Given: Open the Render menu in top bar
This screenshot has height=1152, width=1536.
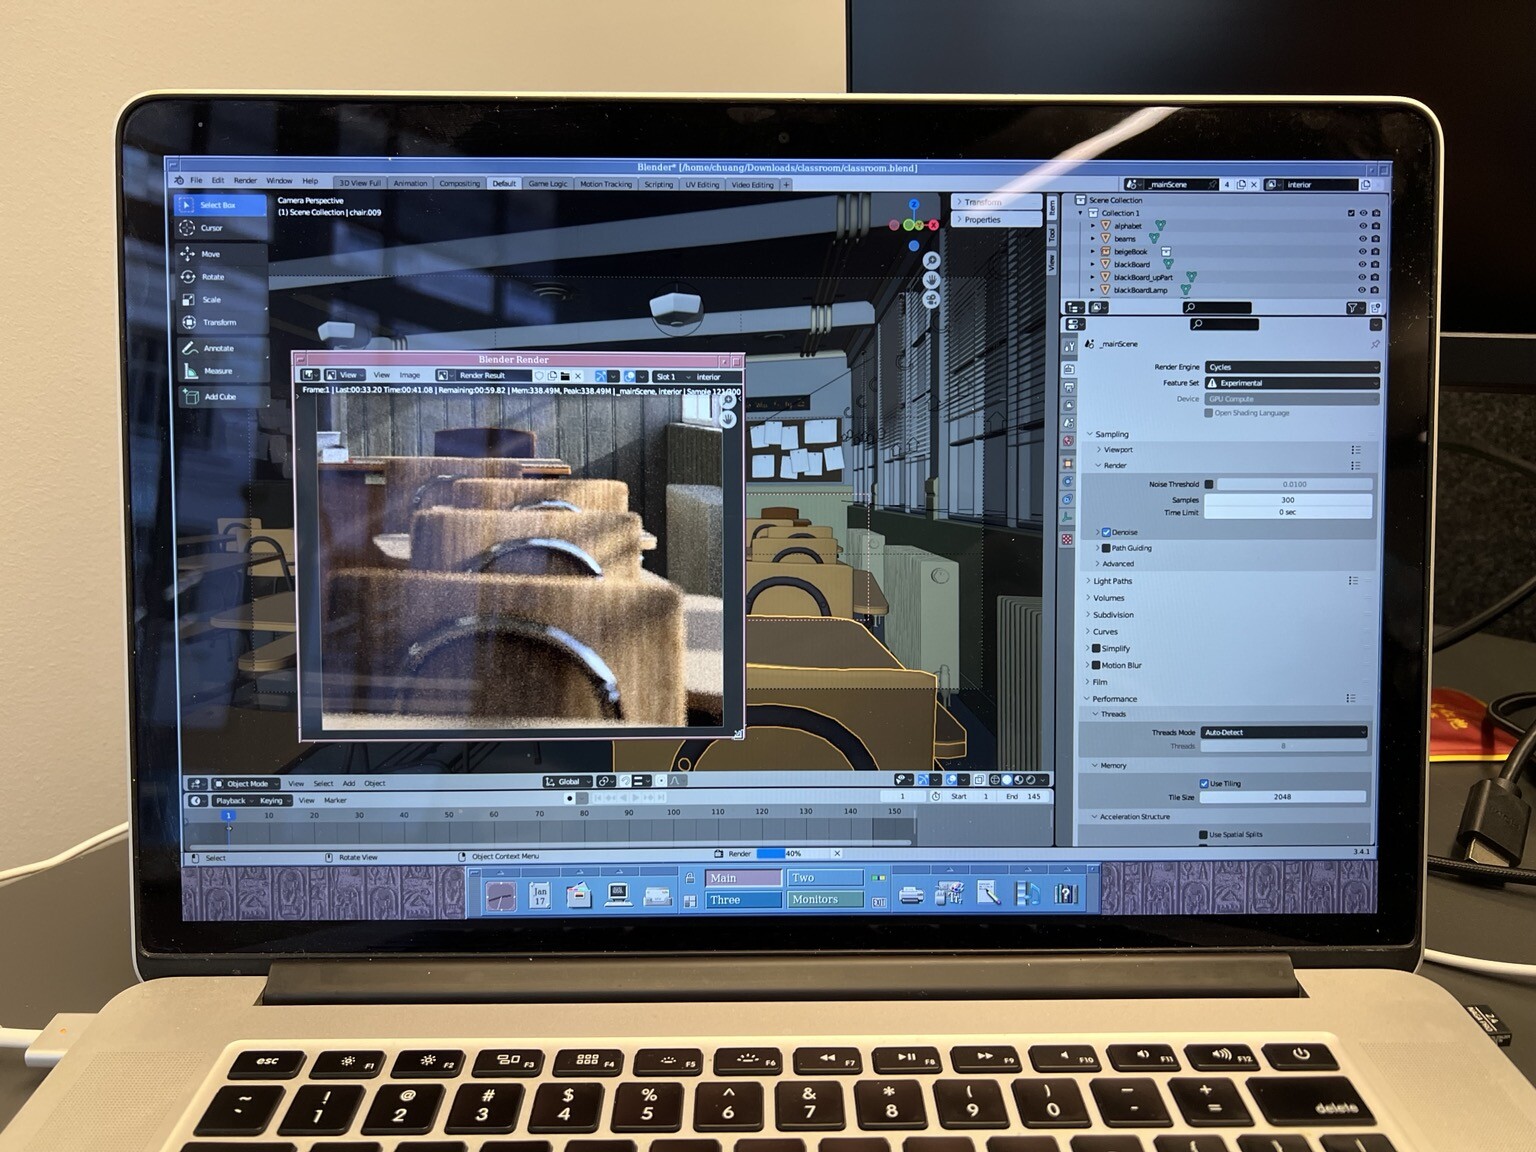Looking at the screenshot, I should click(x=245, y=181).
